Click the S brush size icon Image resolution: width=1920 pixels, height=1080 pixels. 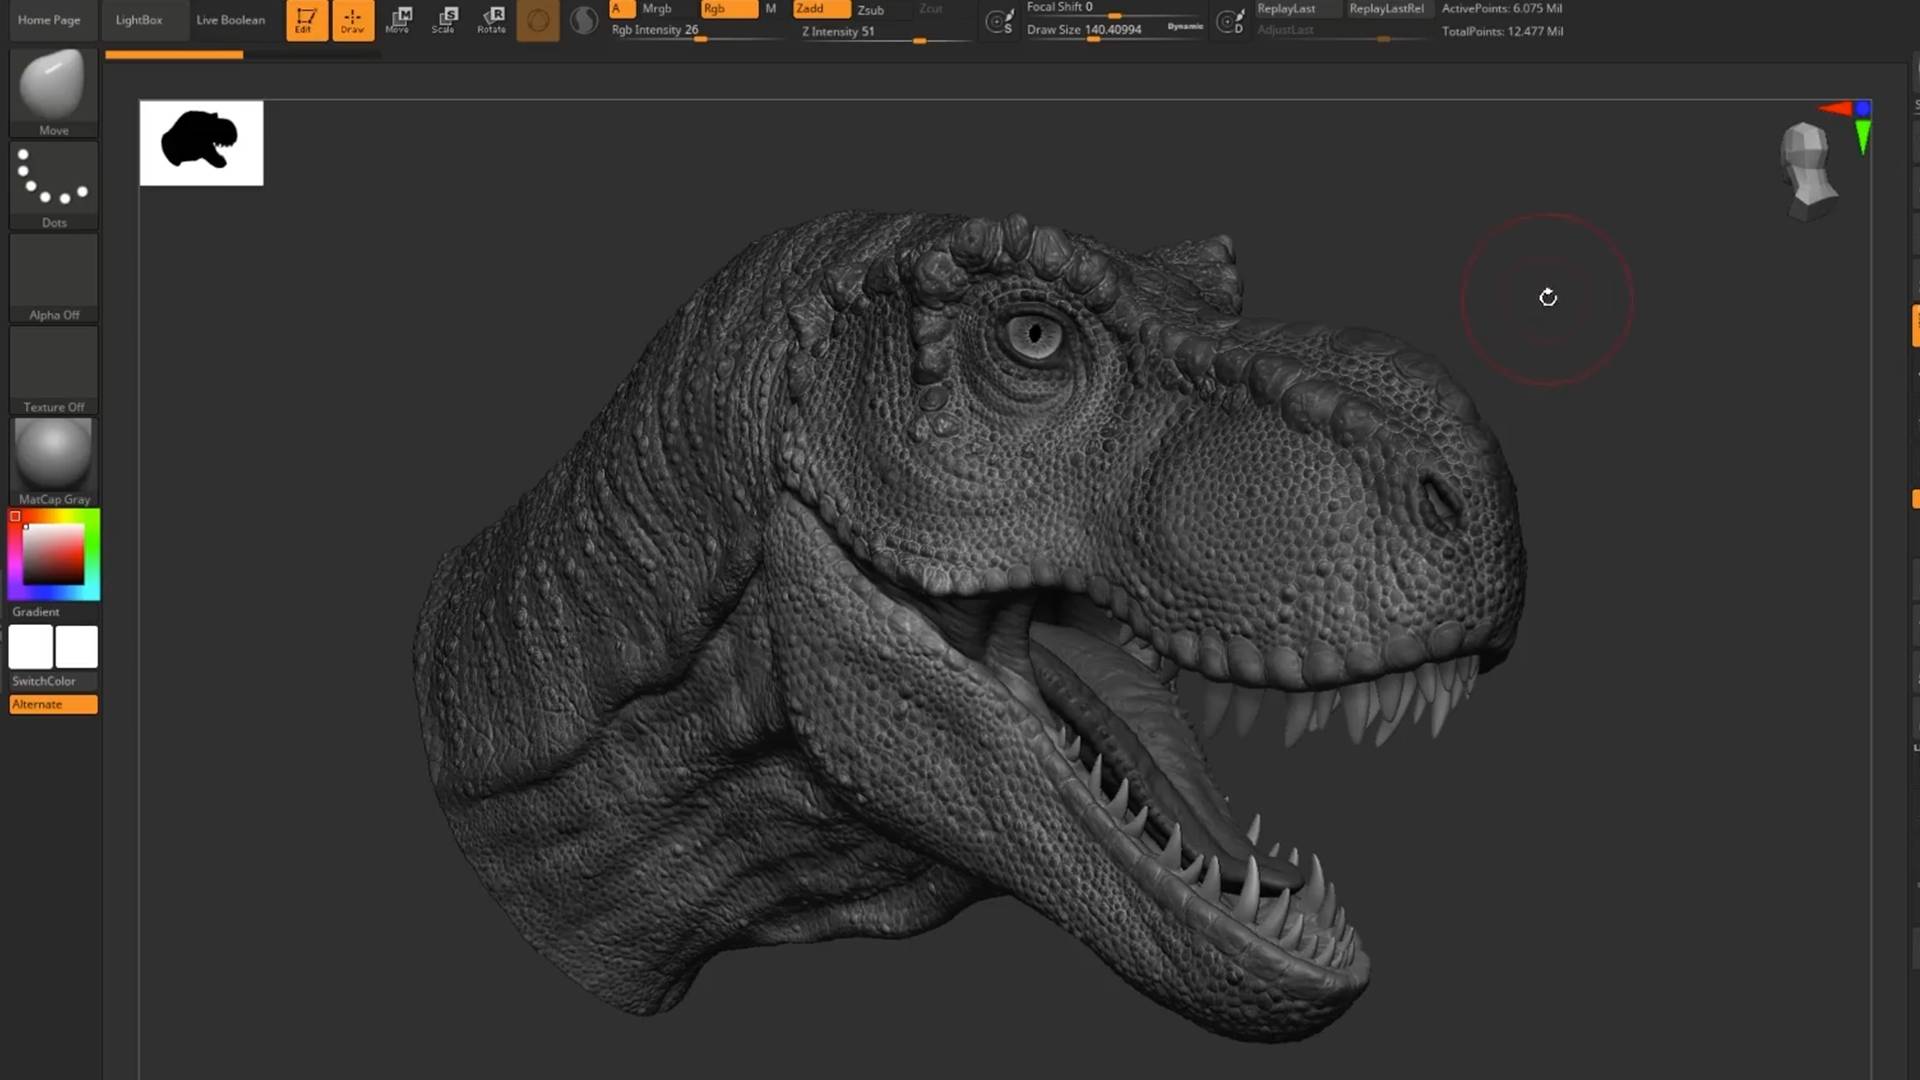[x=999, y=21]
